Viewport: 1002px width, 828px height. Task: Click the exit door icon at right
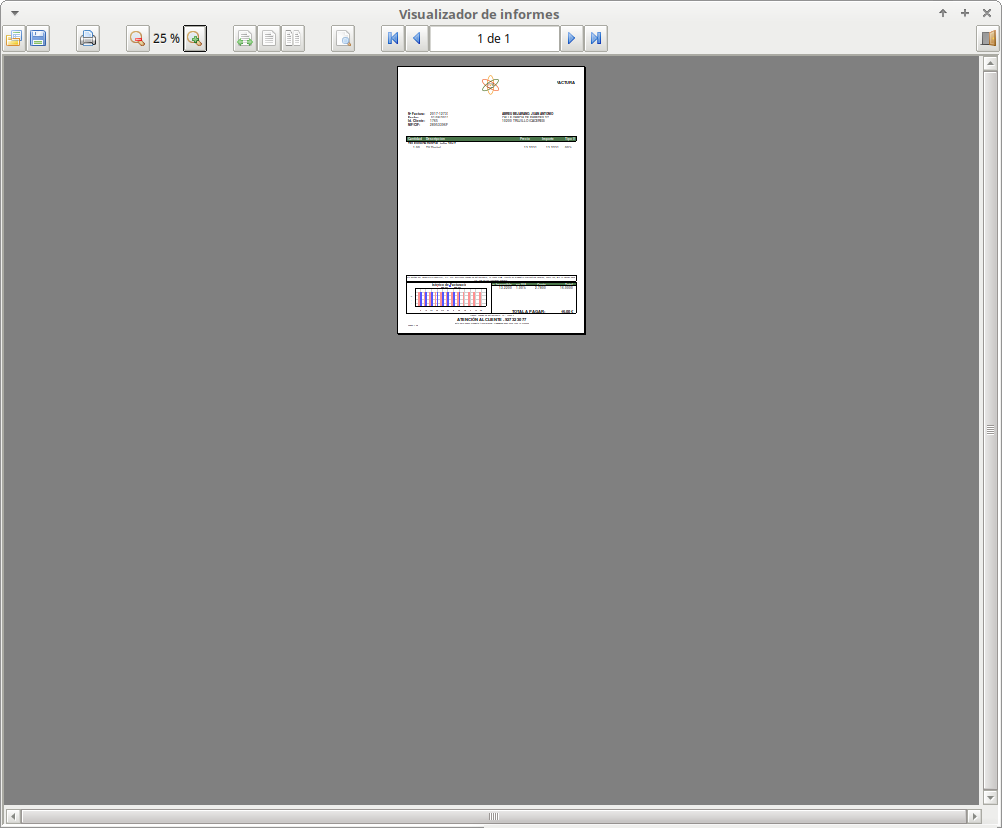click(988, 38)
